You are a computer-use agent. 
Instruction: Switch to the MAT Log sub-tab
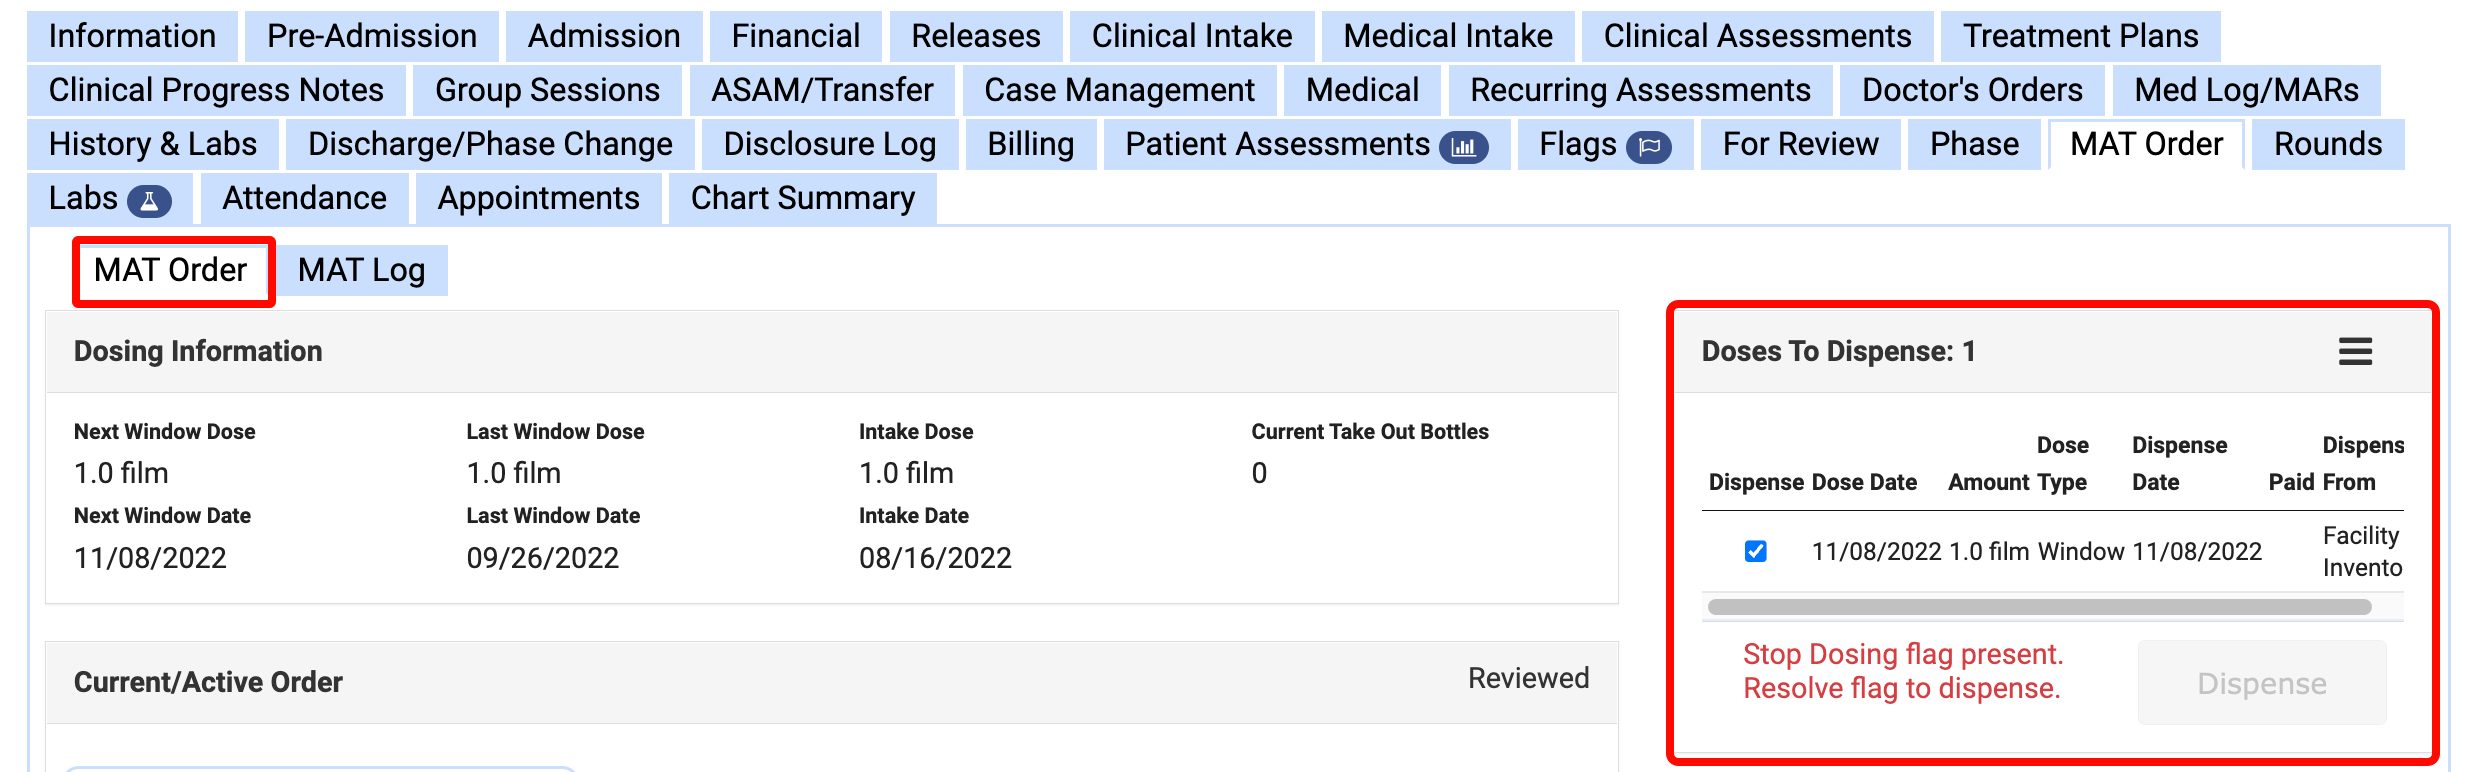point(361,270)
